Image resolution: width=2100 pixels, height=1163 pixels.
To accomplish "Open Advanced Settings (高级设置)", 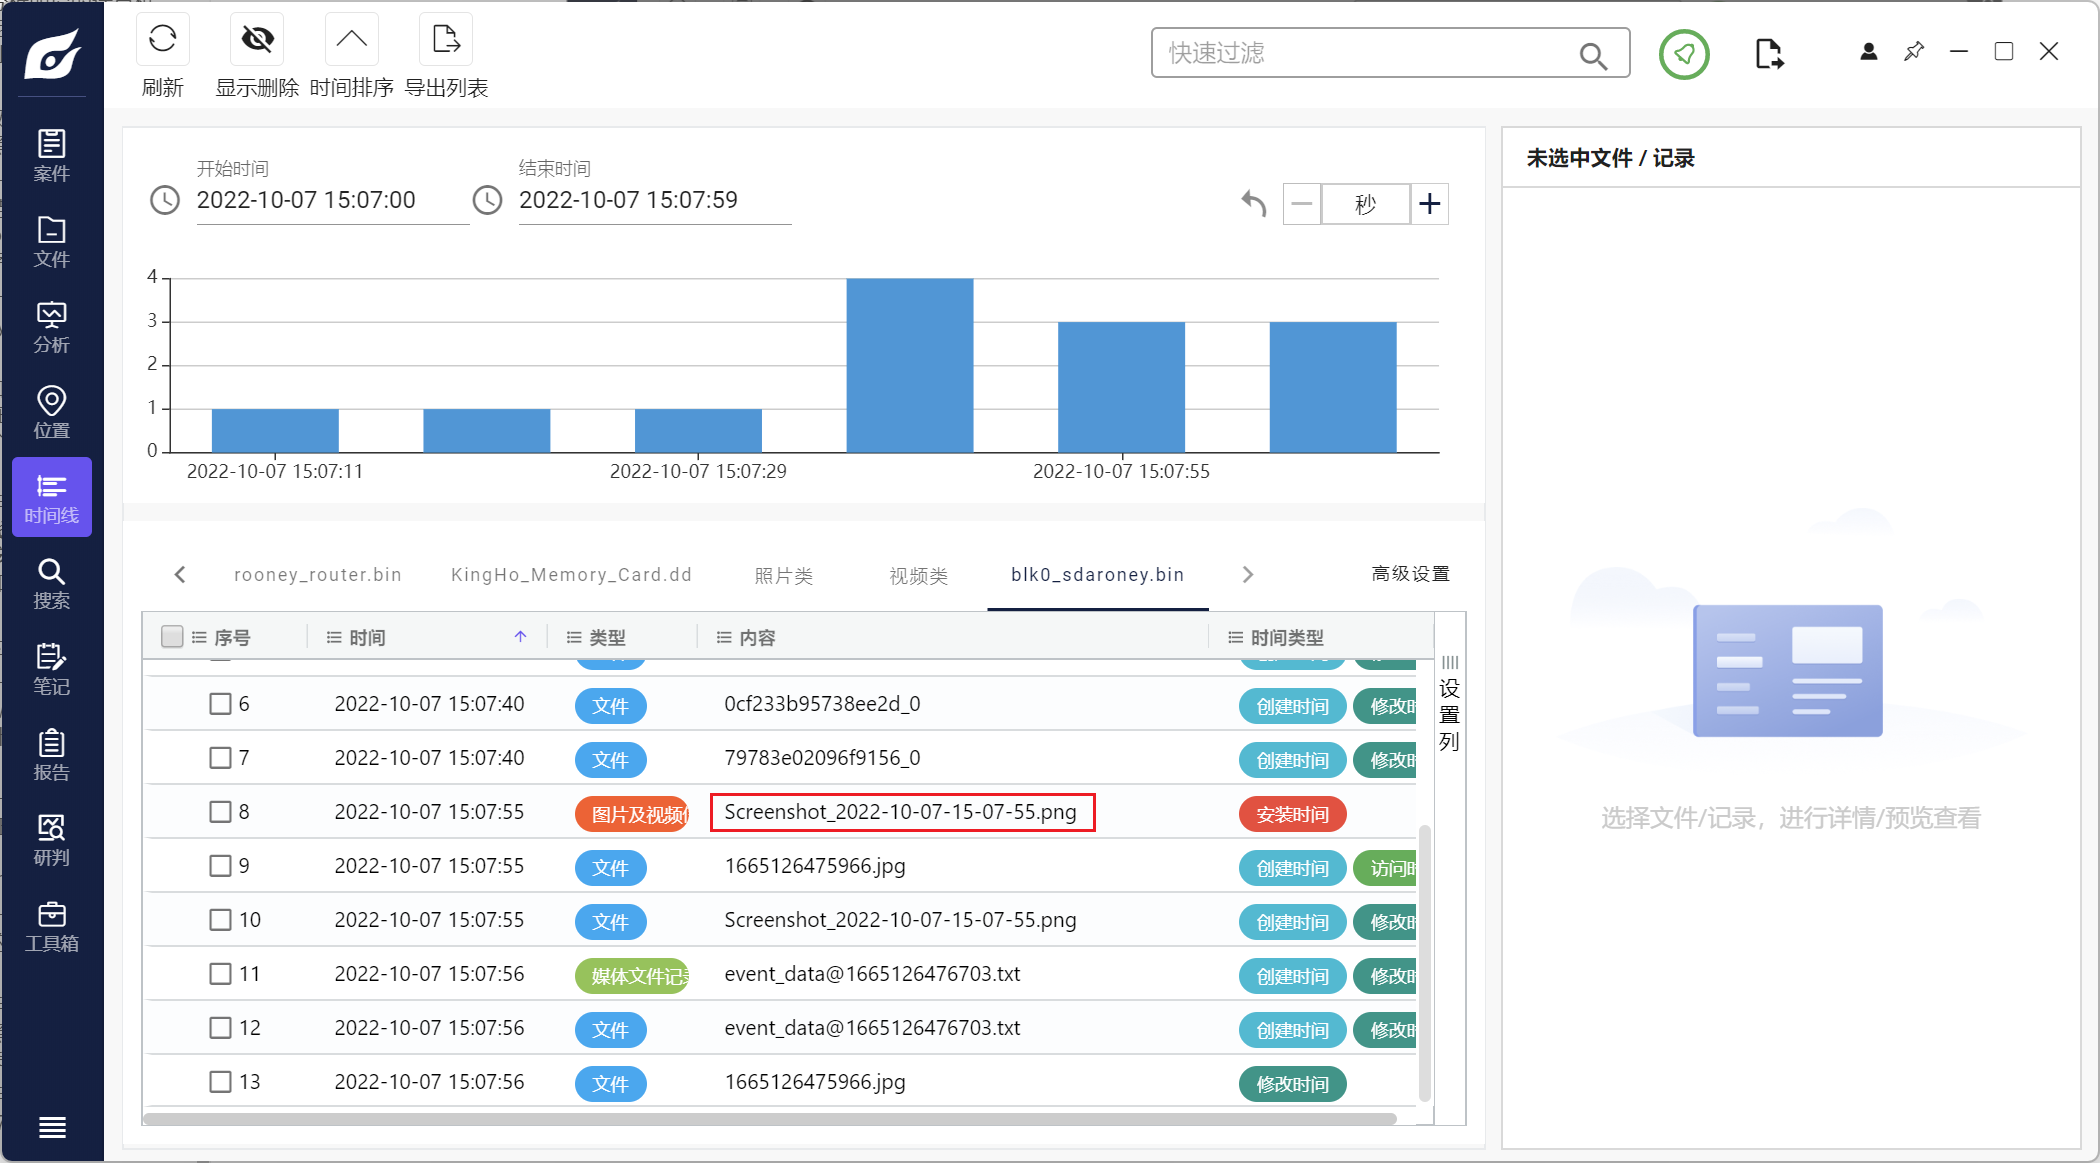I will tap(1410, 574).
